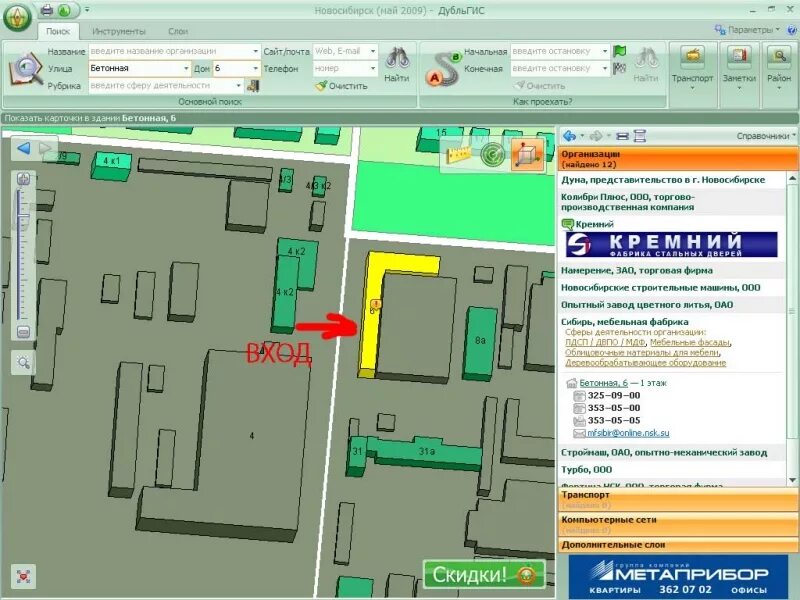
Task: Click the map zoom slider handle
Action: click(x=23, y=215)
